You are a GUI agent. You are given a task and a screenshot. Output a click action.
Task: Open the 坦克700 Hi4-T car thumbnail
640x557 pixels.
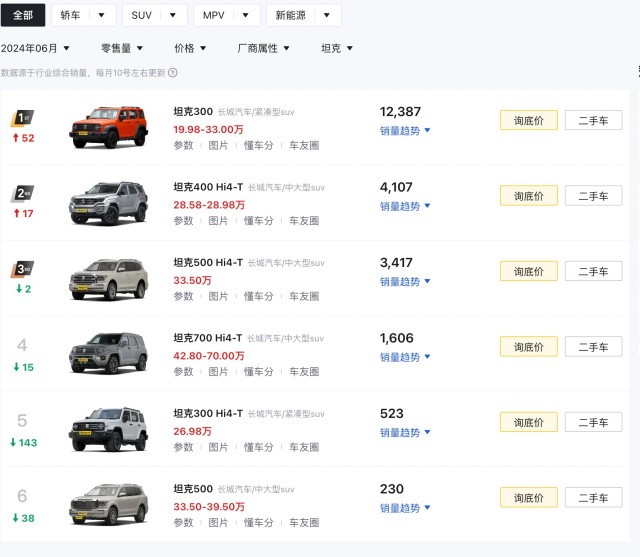109,353
